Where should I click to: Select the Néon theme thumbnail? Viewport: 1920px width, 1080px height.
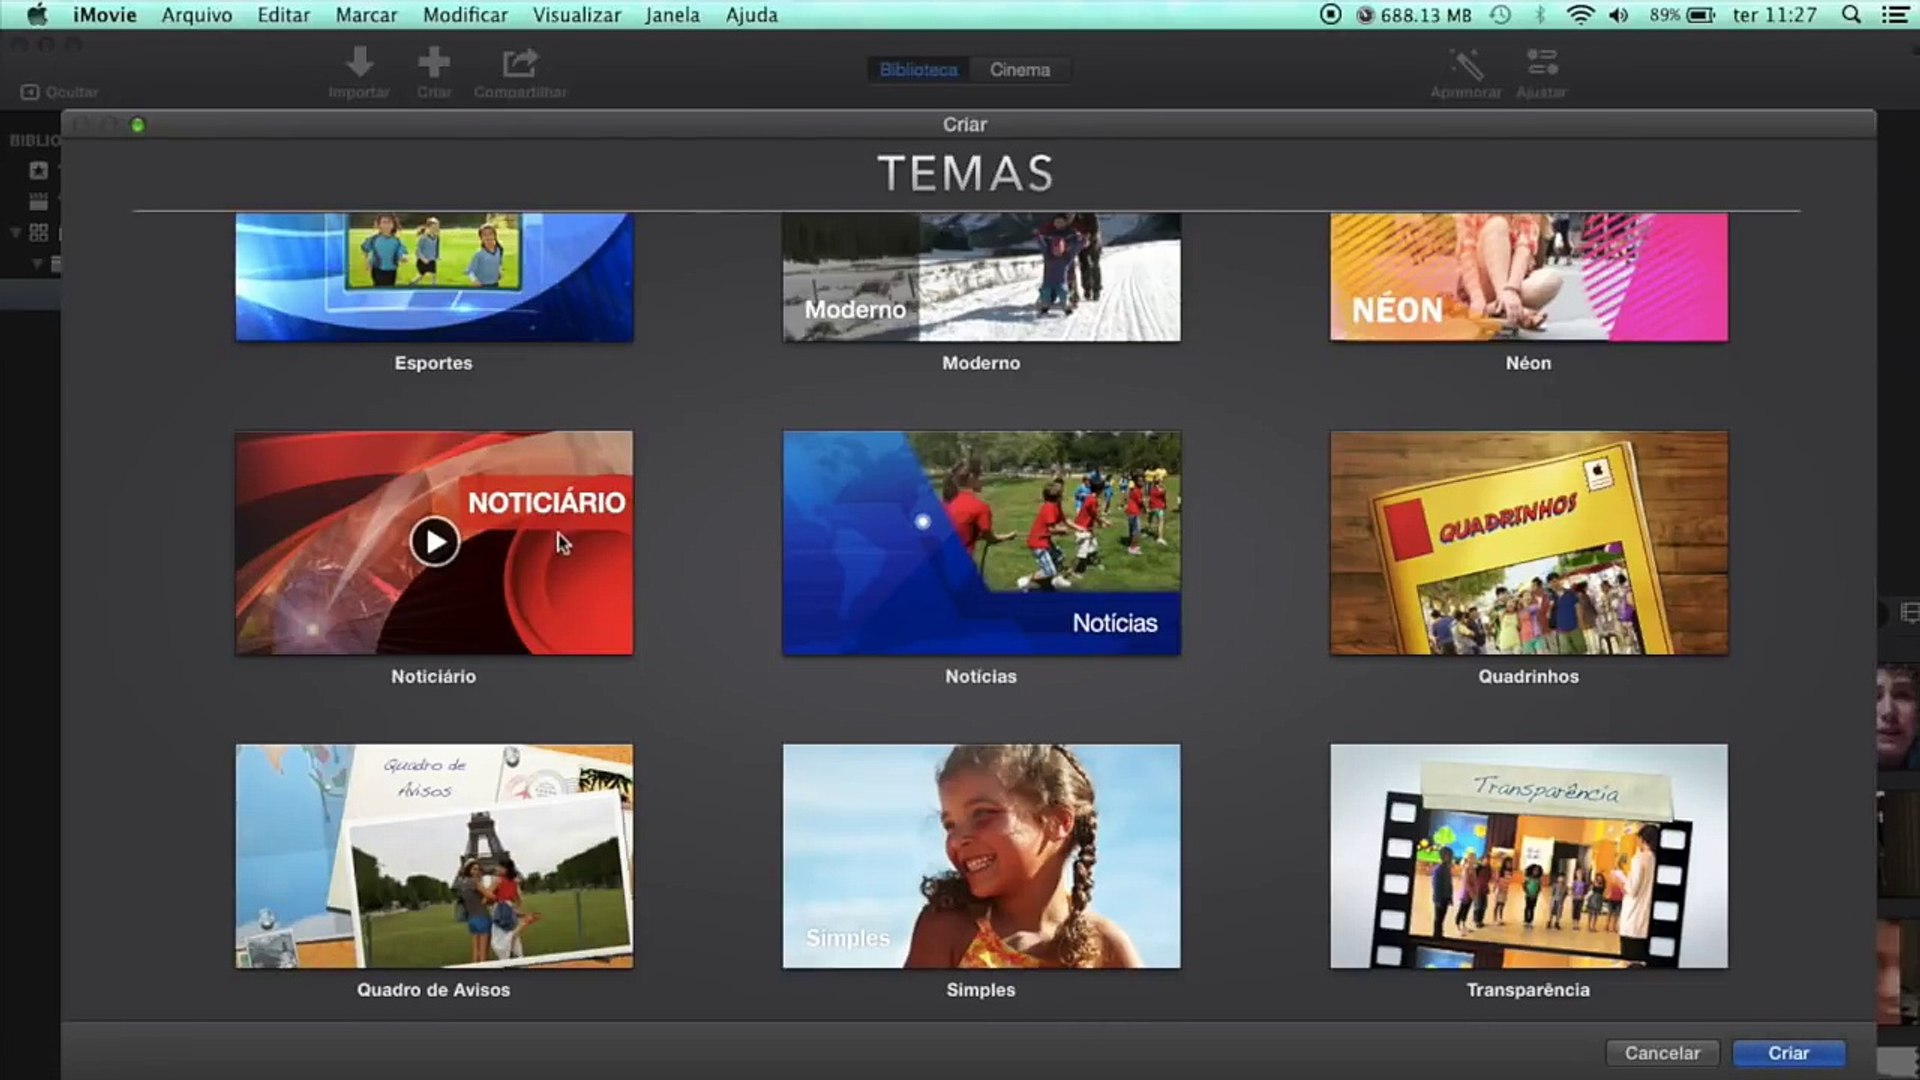click(1528, 277)
